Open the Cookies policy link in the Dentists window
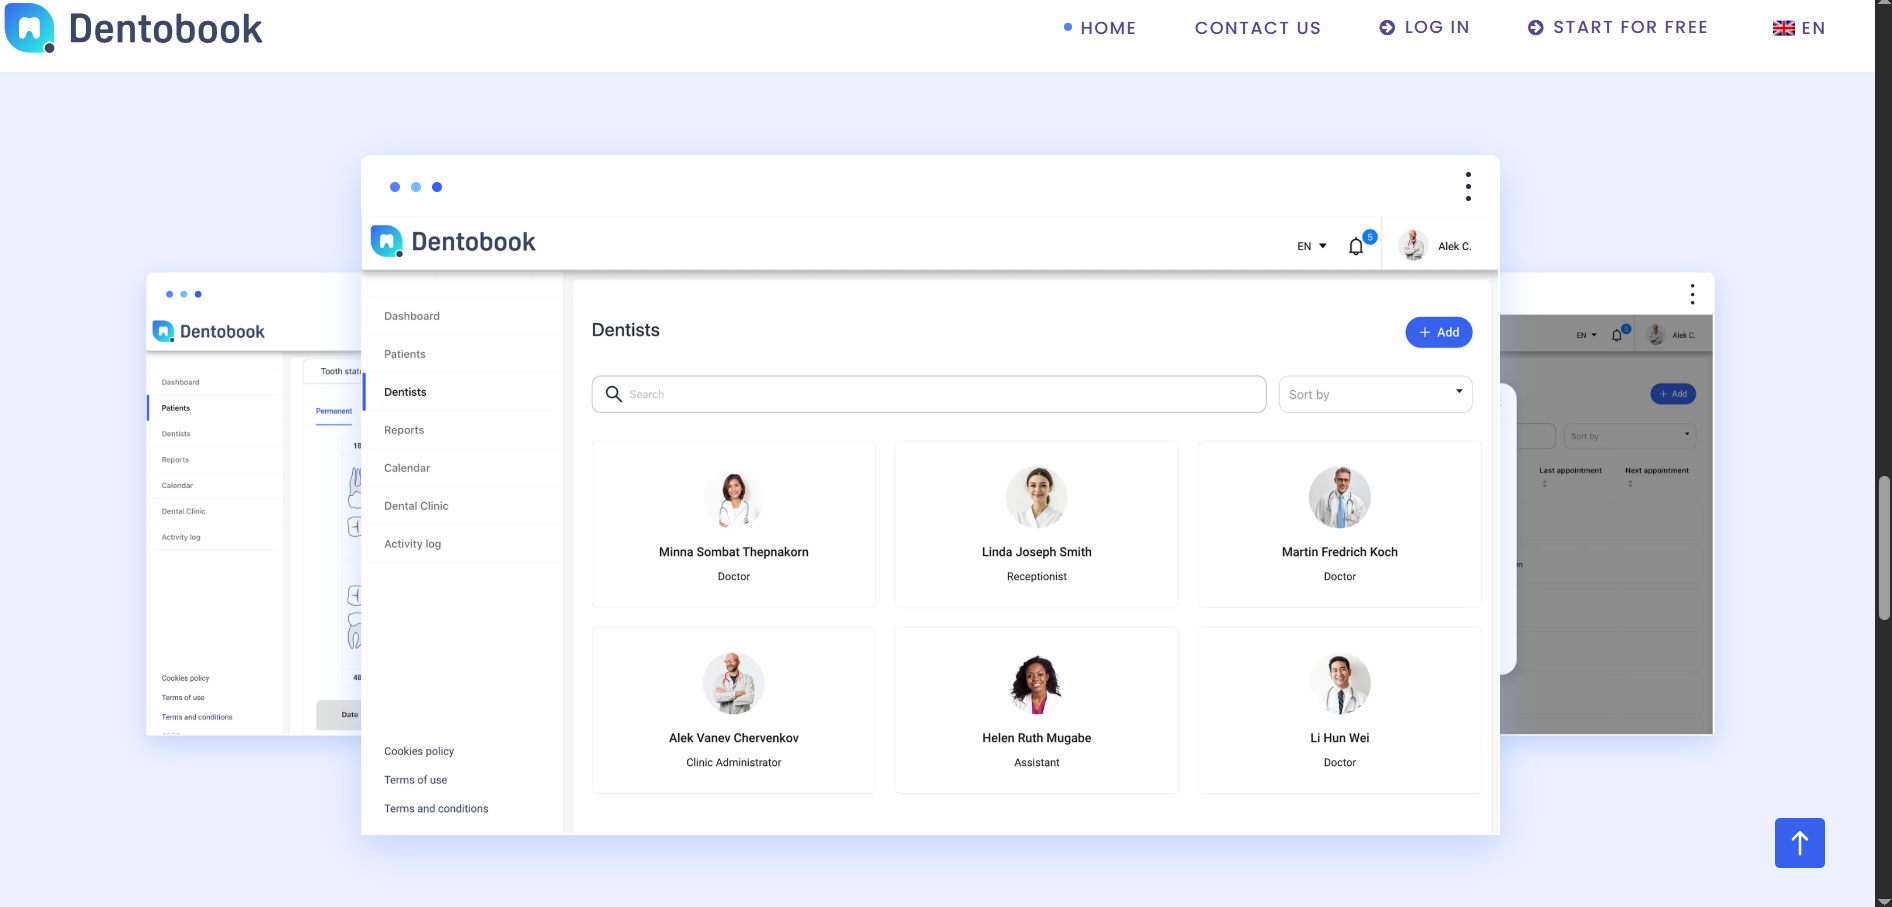The image size is (1892, 907). coord(419,751)
